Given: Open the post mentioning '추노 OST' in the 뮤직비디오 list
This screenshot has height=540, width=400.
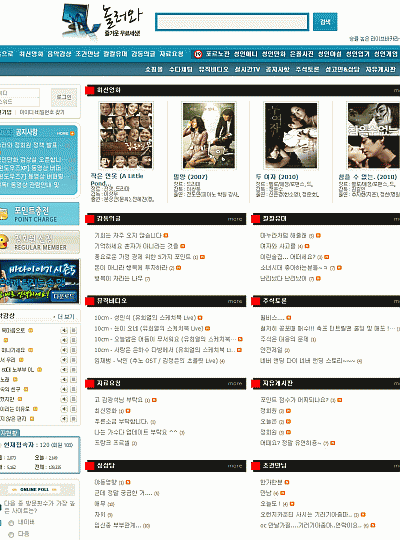Looking at the screenshot, I should pos(156,361).
